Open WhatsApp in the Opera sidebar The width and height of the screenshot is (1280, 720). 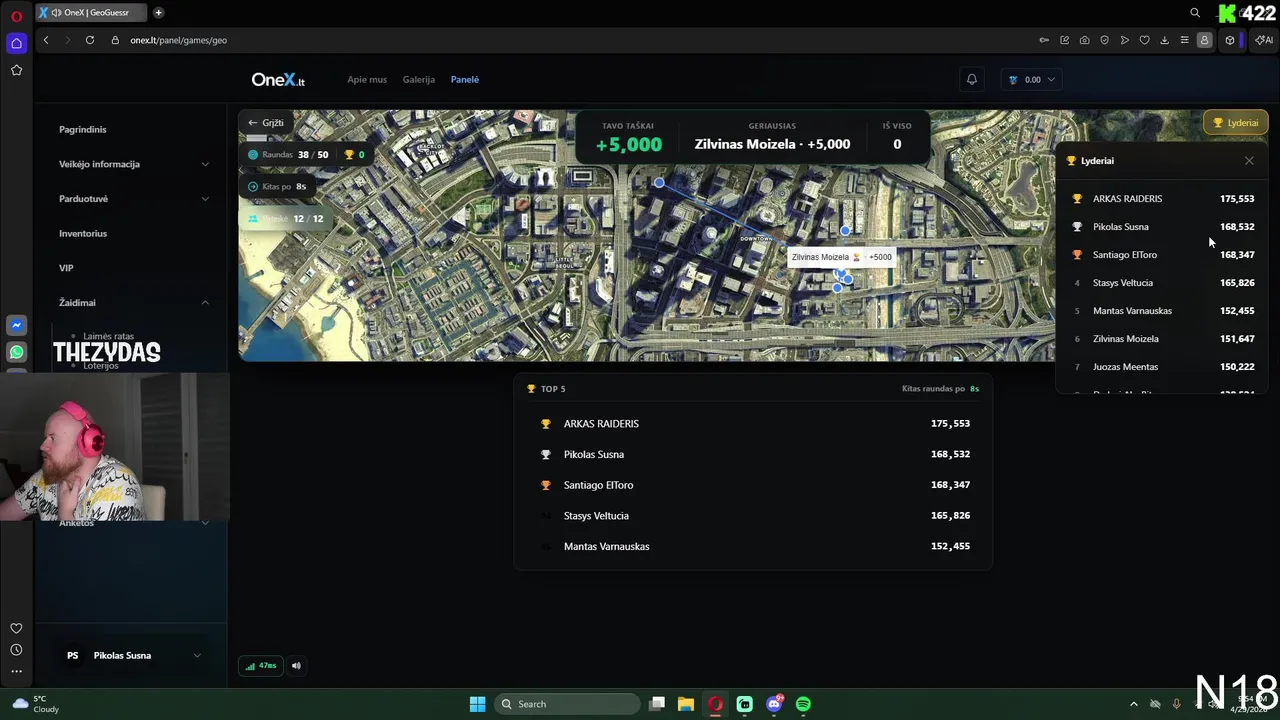(16, 352)
